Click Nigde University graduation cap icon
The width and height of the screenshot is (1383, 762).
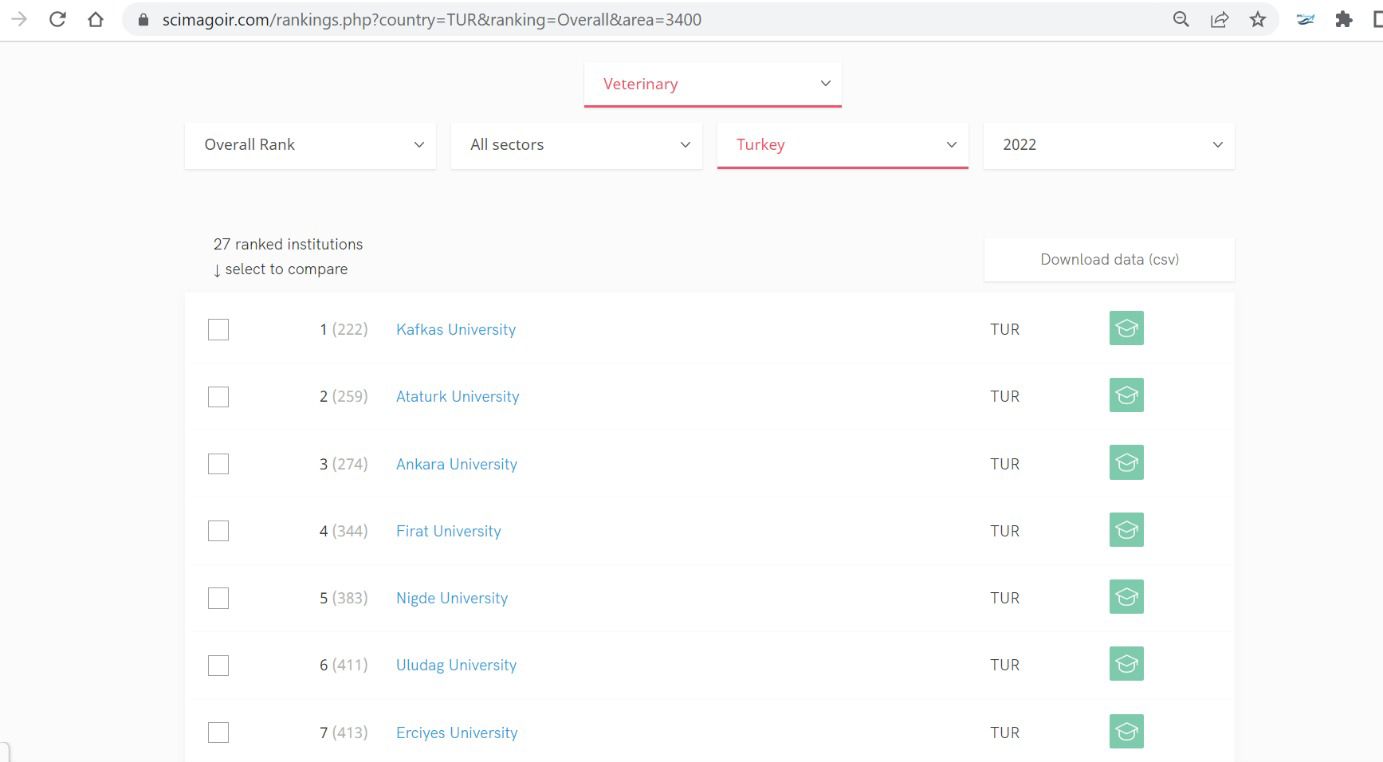point(1126,597)
